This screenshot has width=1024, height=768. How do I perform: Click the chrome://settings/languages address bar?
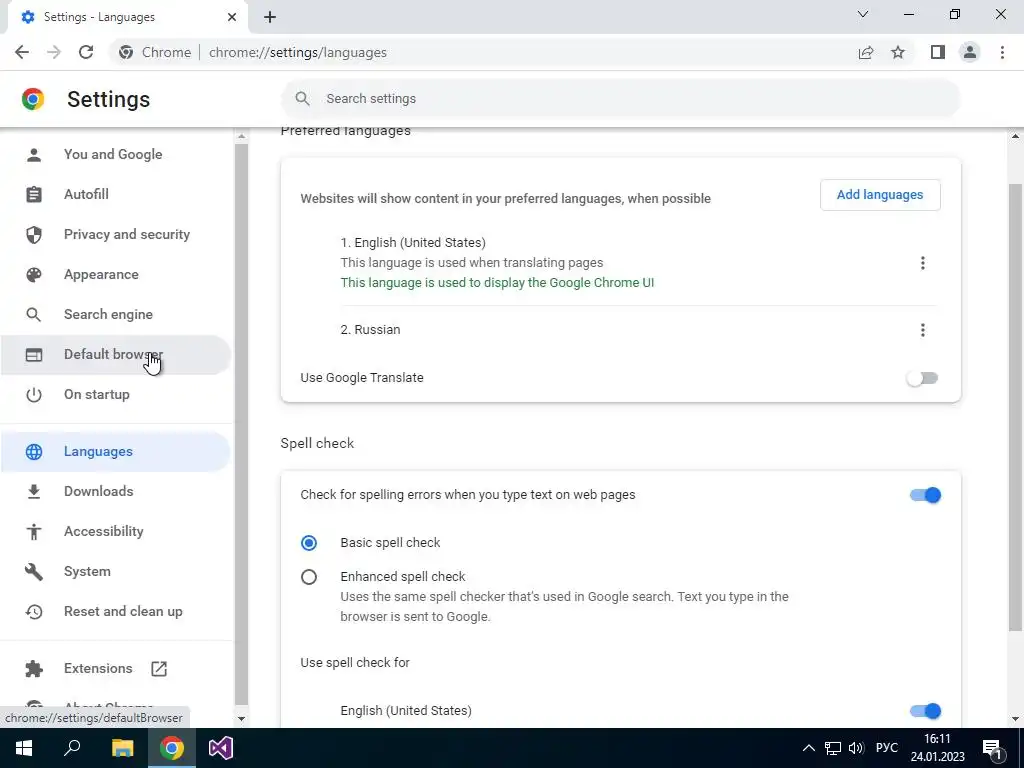[x=298, y=52]
